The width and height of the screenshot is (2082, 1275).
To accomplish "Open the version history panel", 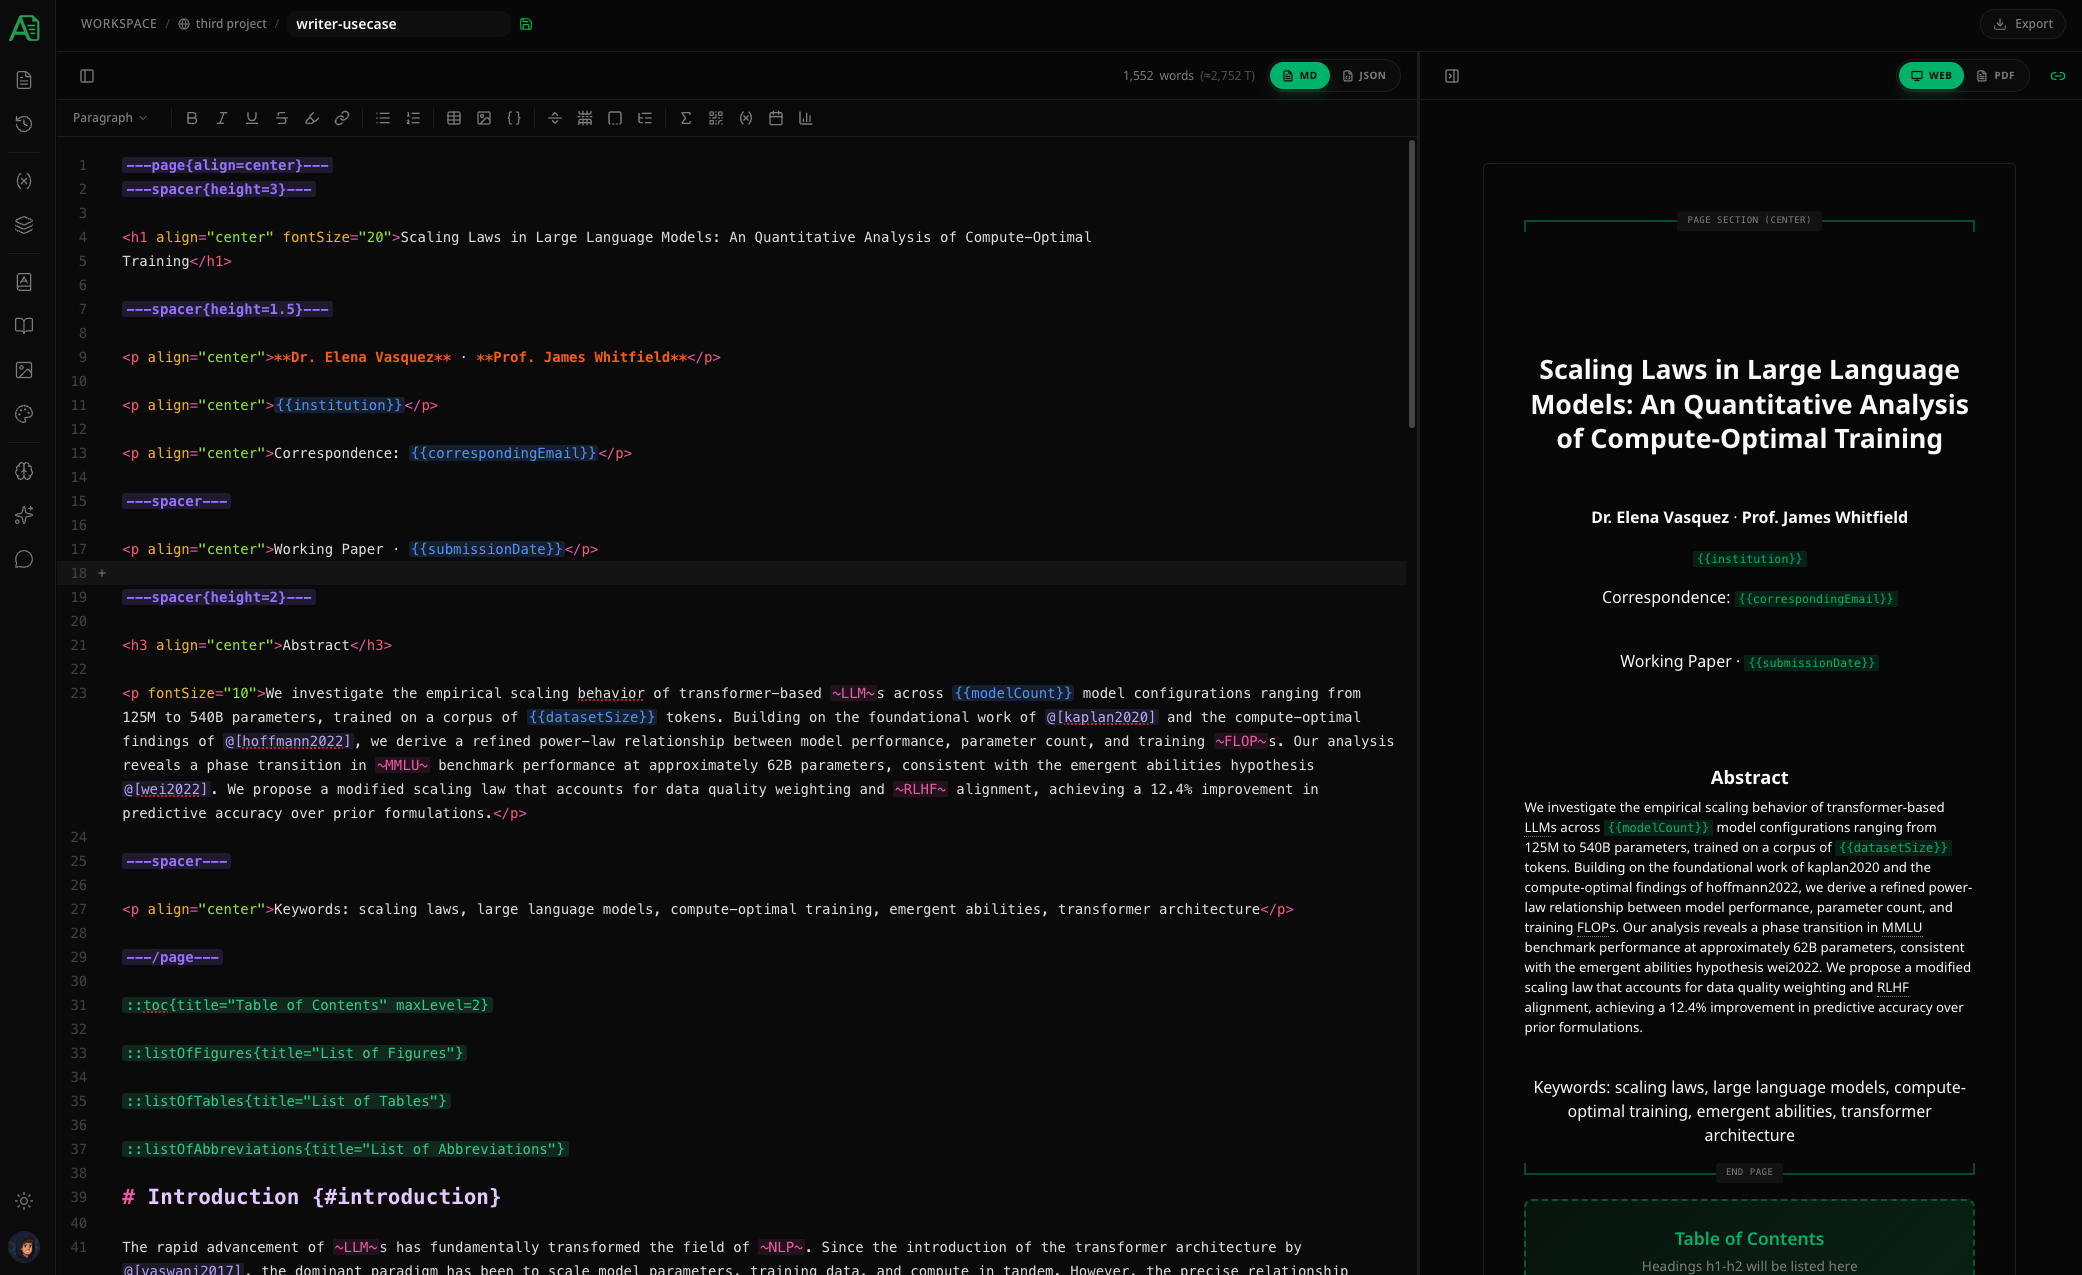I will [x=24, y=124].
